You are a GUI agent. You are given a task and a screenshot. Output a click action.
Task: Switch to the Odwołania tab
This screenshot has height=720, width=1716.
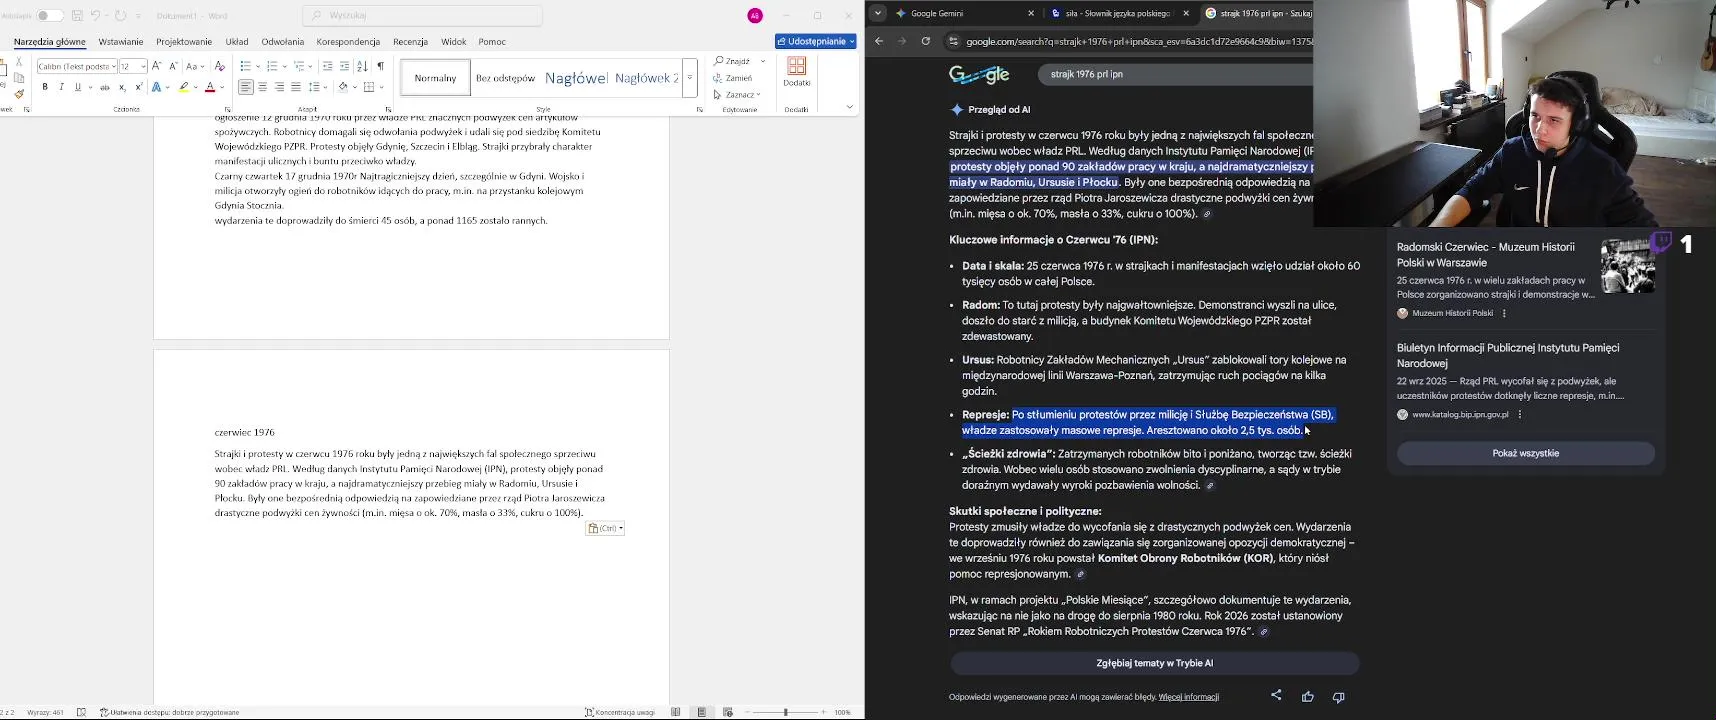(x=283, y=42)
